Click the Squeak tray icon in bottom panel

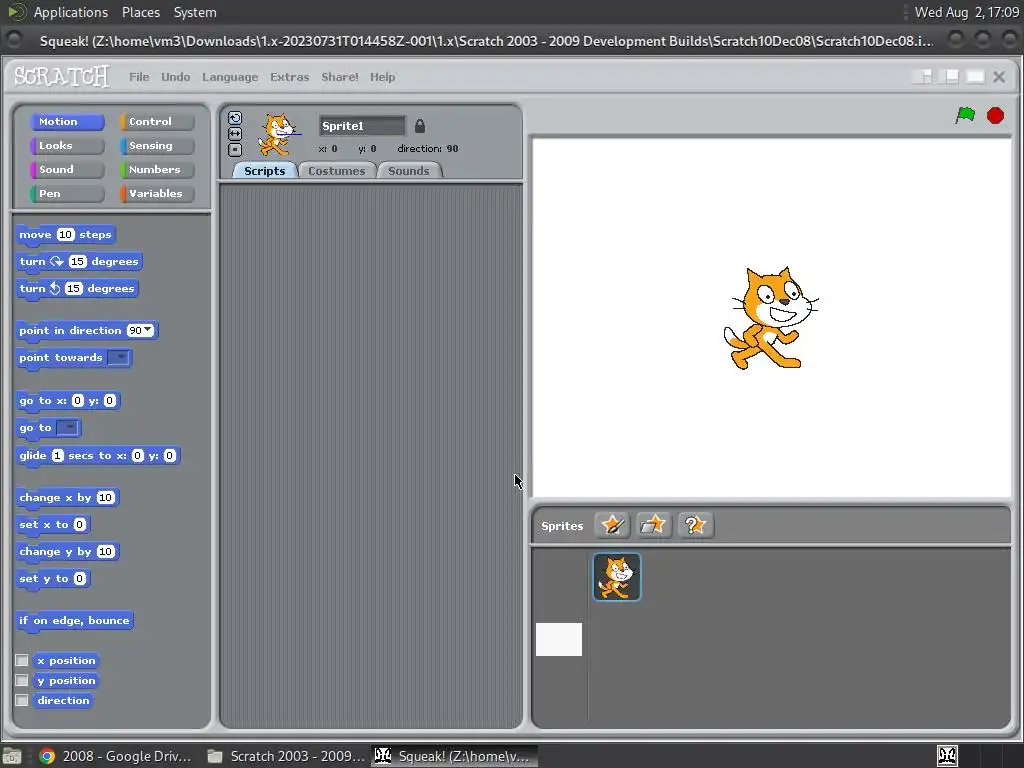click(947, 756)
